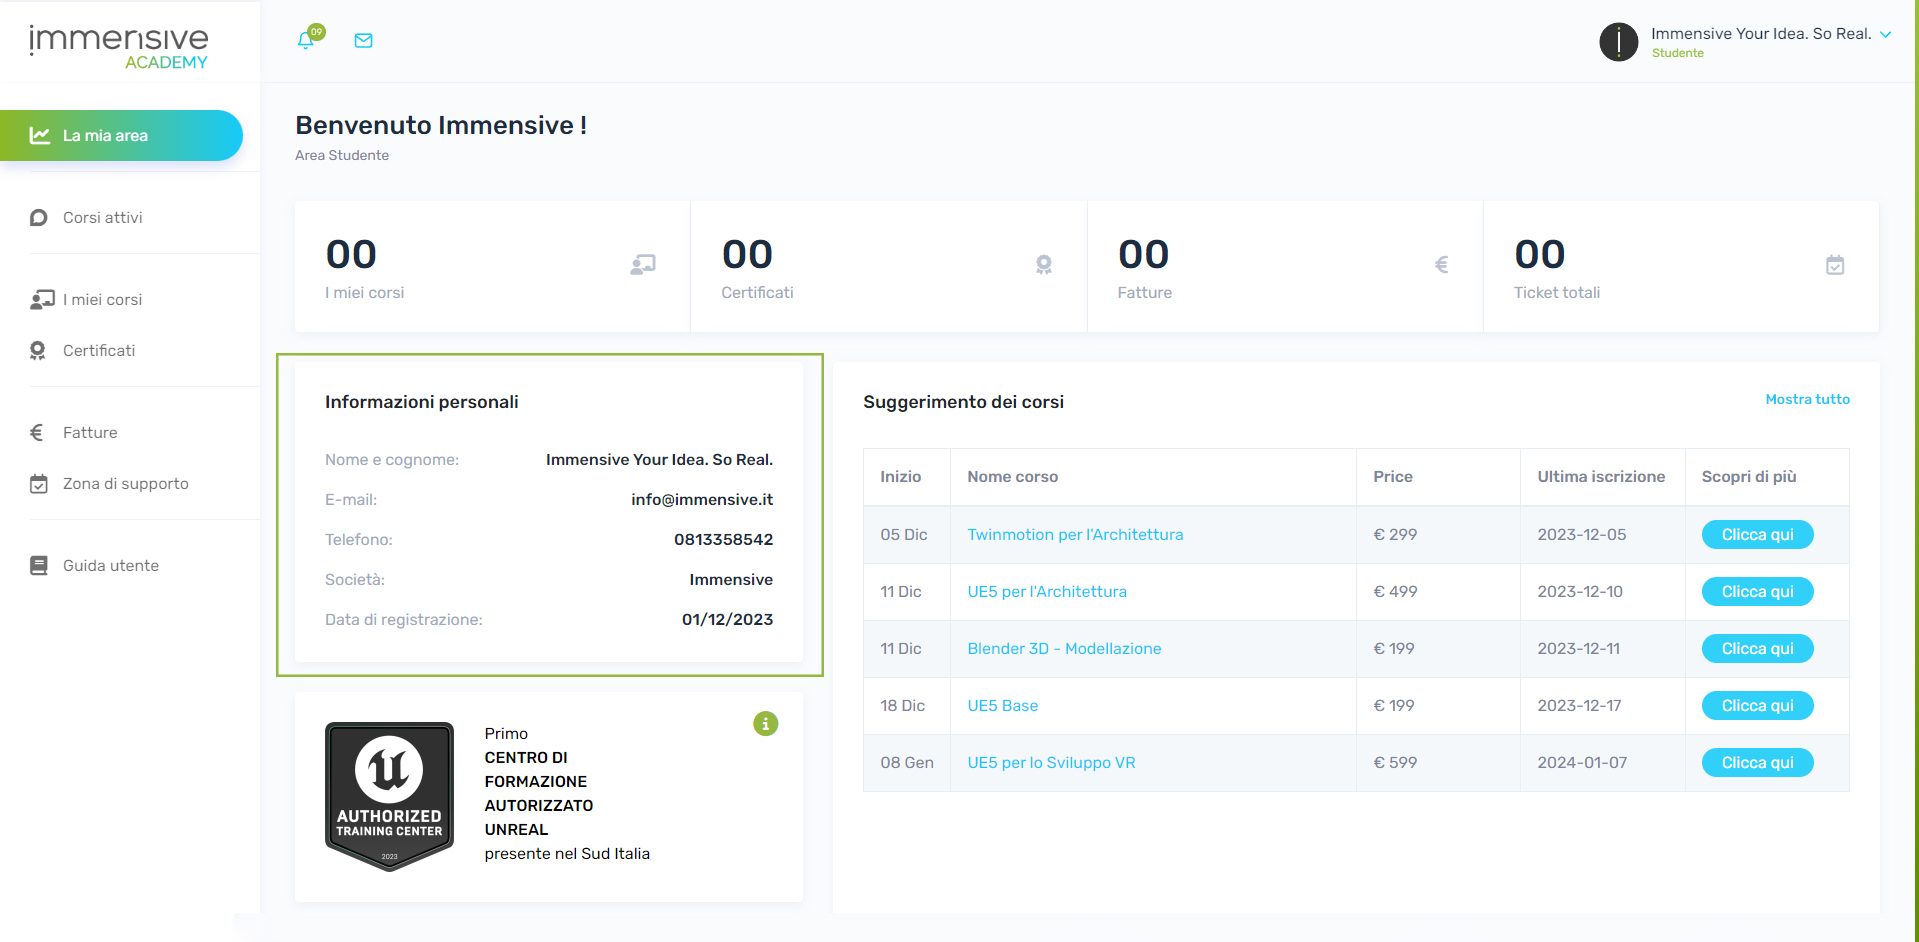Click the calendar icon in Ticket totali card
1919x942 pixels.
[x=1835, y=265]
